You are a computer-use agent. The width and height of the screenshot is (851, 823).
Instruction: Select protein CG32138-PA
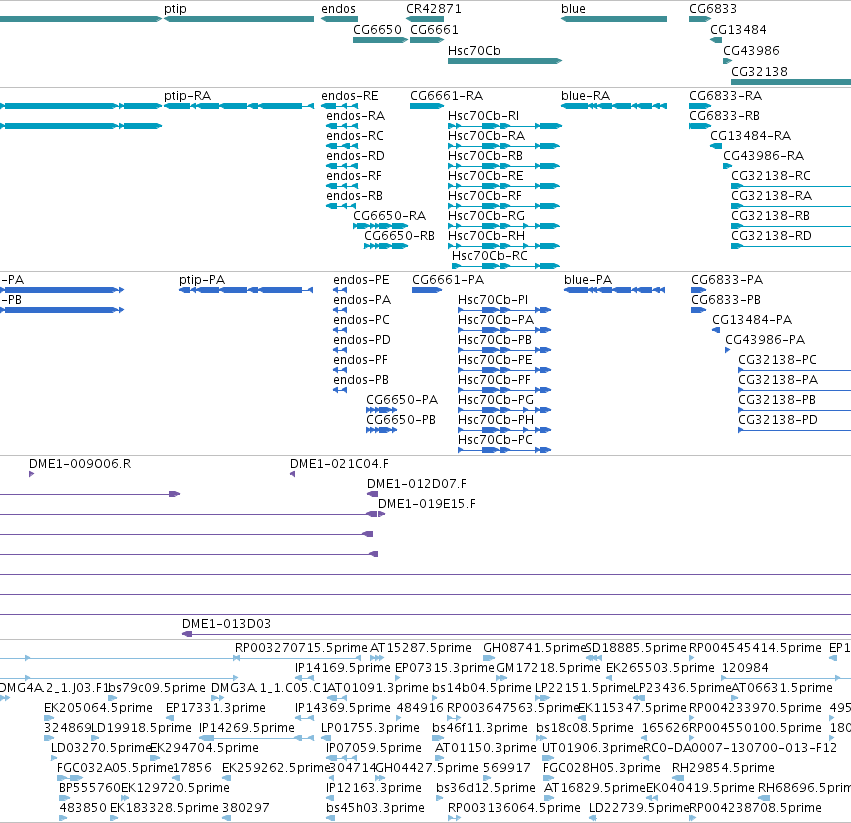pos(795,390)
